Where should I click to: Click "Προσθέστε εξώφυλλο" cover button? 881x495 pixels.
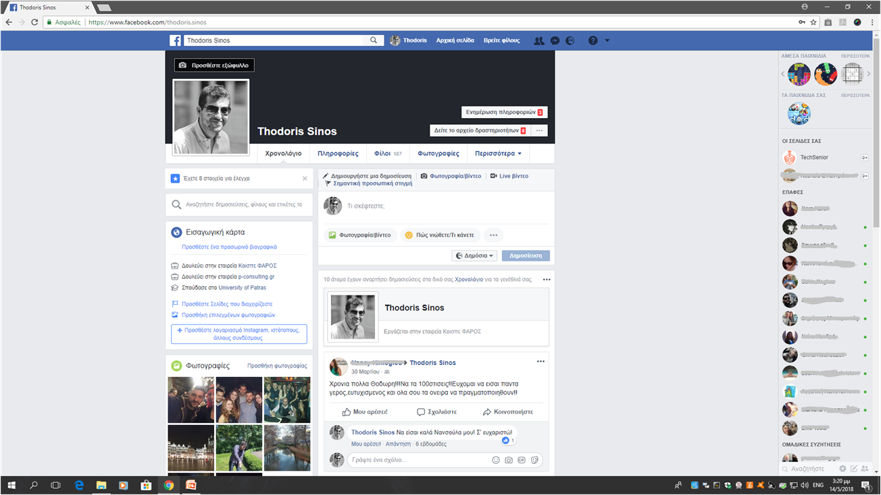tap(214, 66)
